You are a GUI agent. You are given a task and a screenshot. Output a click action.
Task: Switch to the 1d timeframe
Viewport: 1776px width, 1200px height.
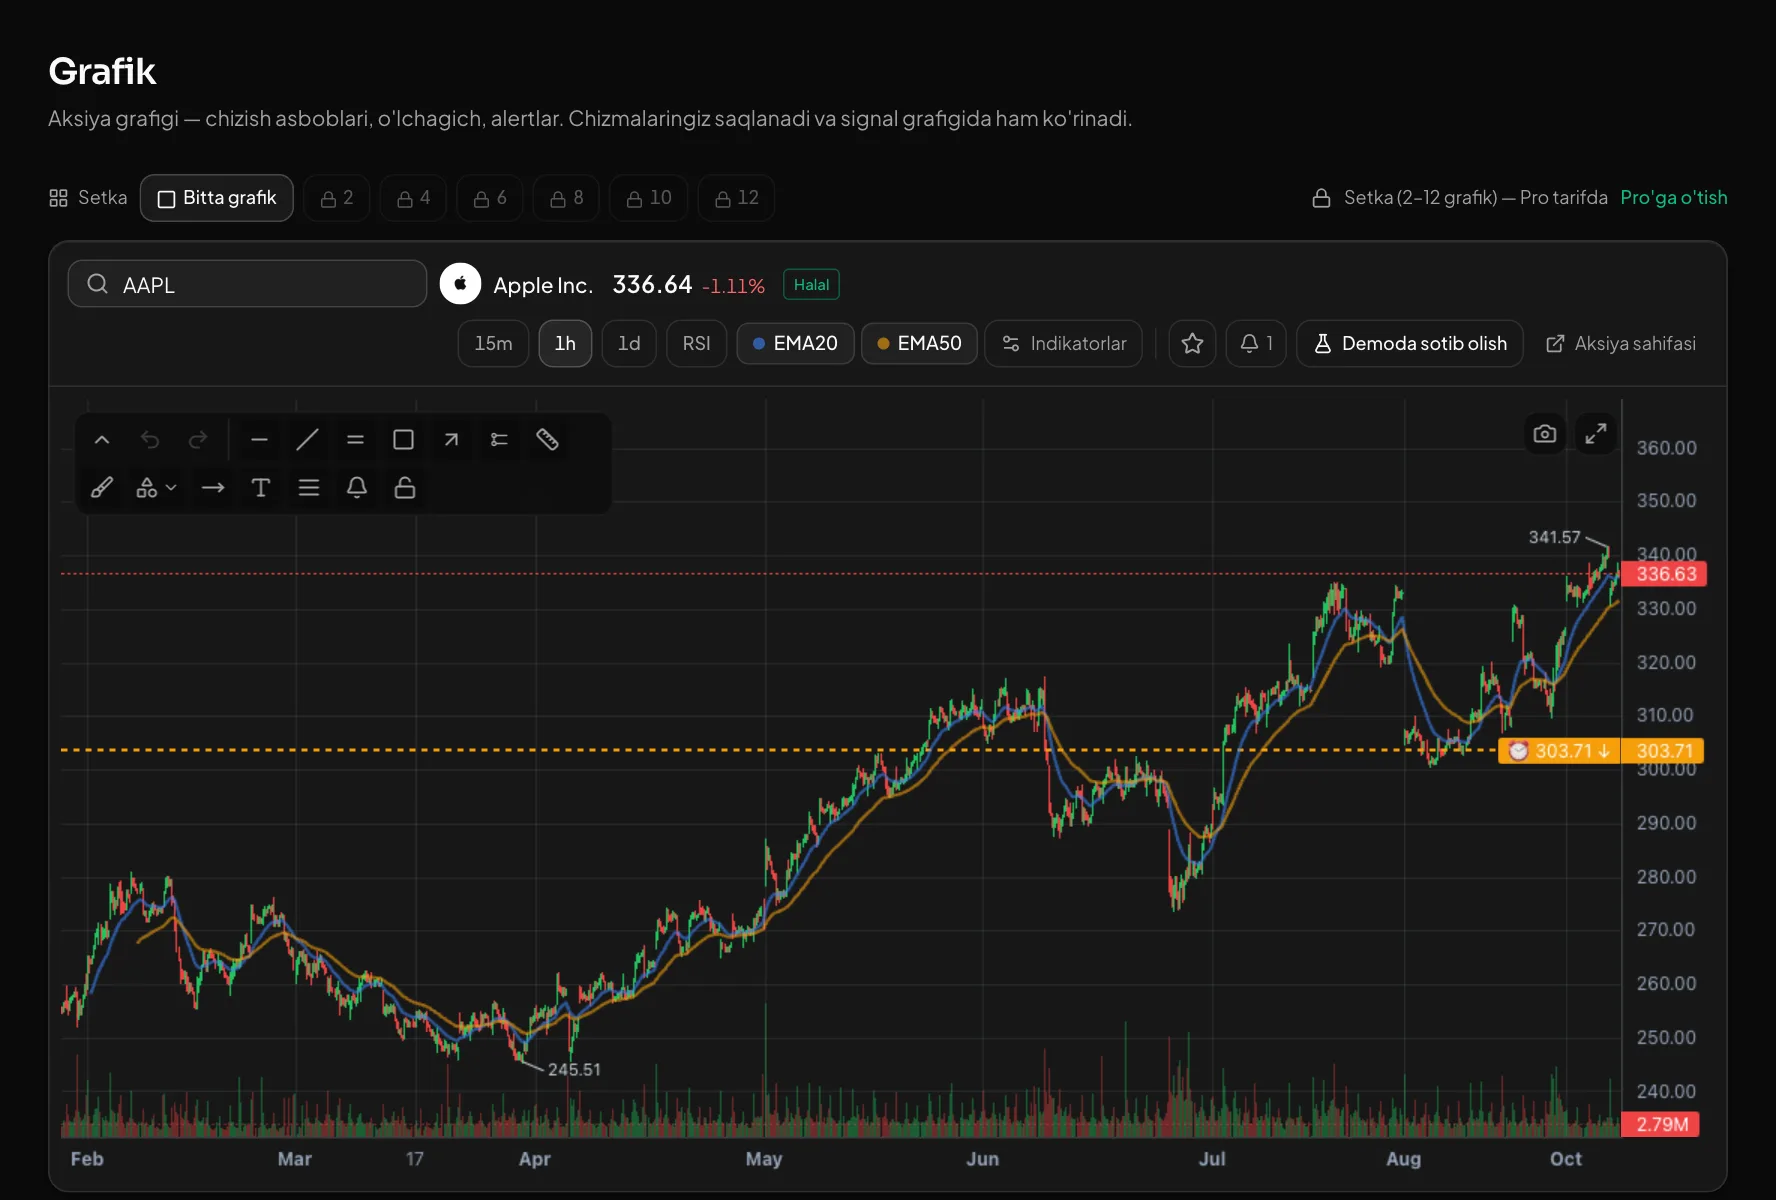point(629,344)
